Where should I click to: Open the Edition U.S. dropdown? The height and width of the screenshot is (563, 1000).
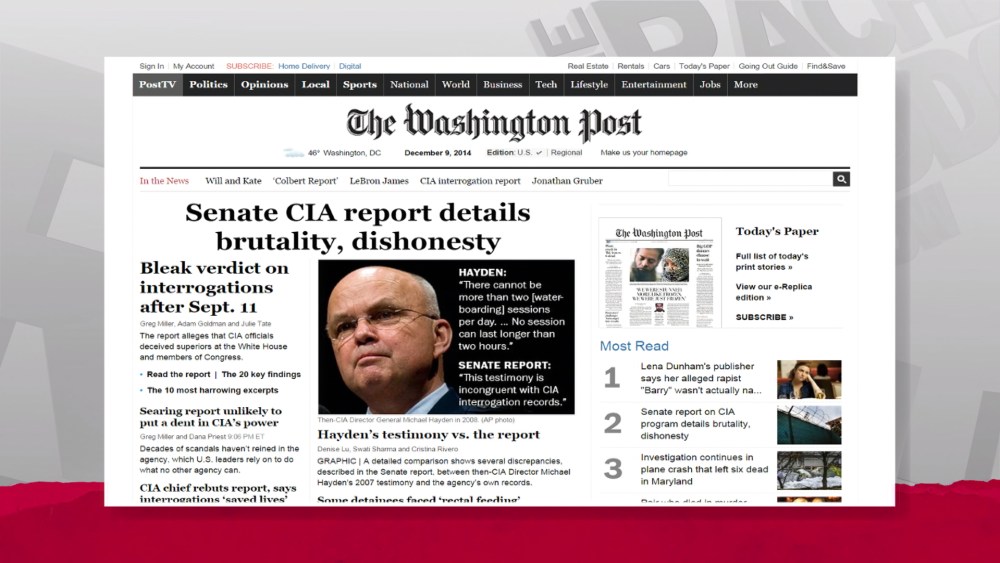514,152
